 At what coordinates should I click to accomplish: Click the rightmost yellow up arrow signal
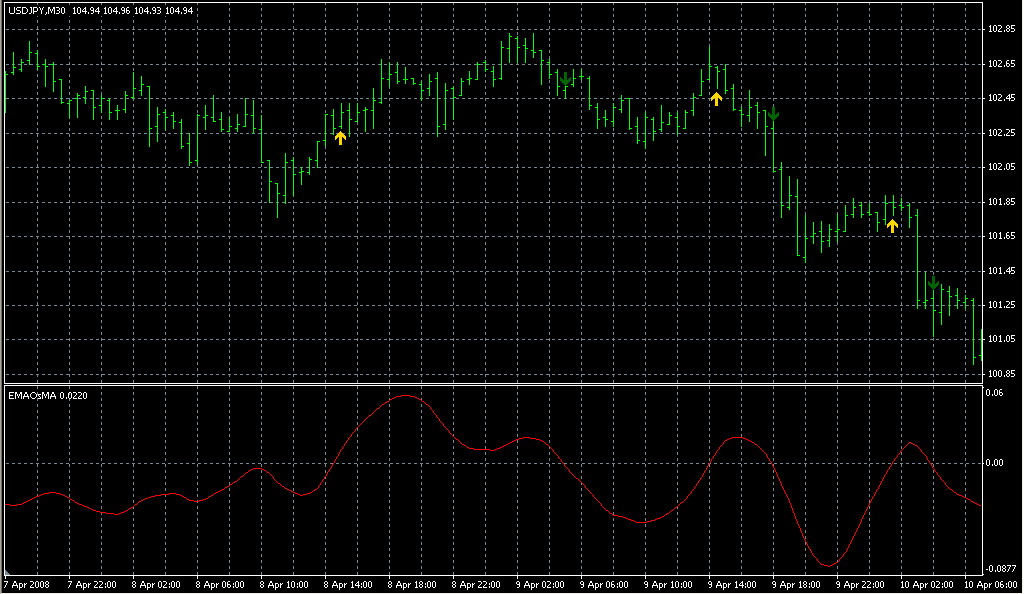click(892, 226)
